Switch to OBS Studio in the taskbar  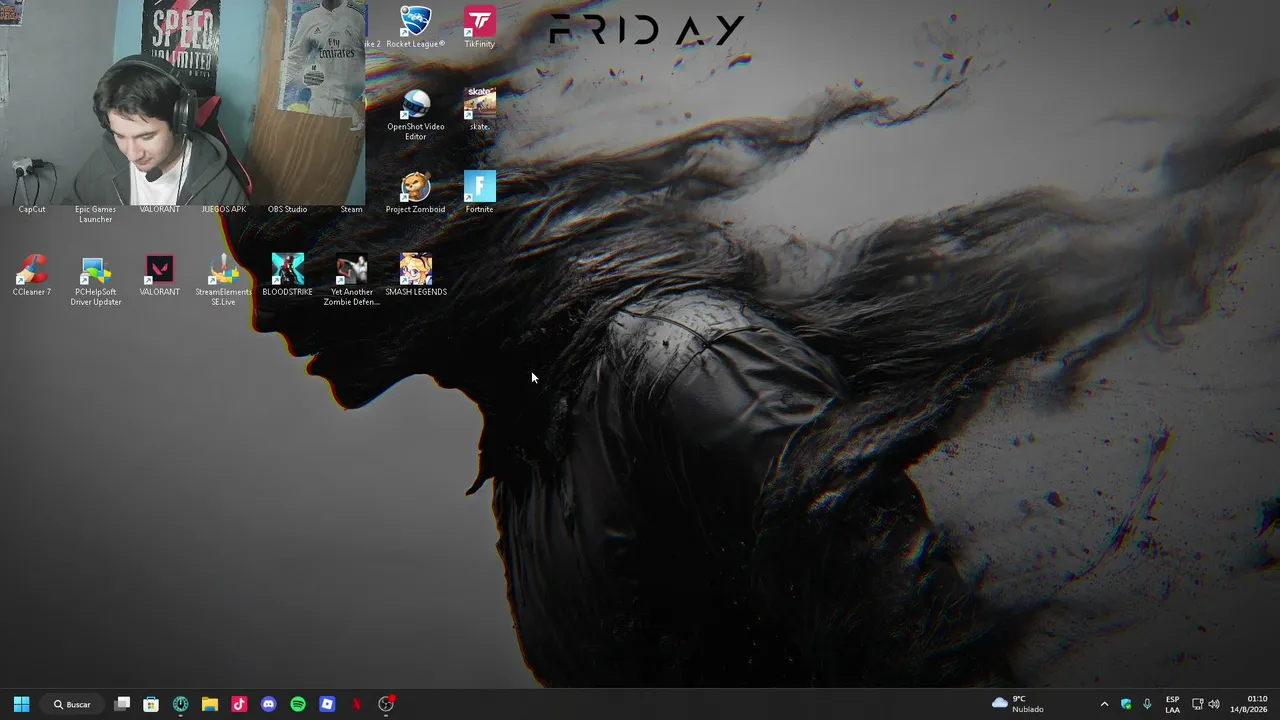click(x=386, y=704)
